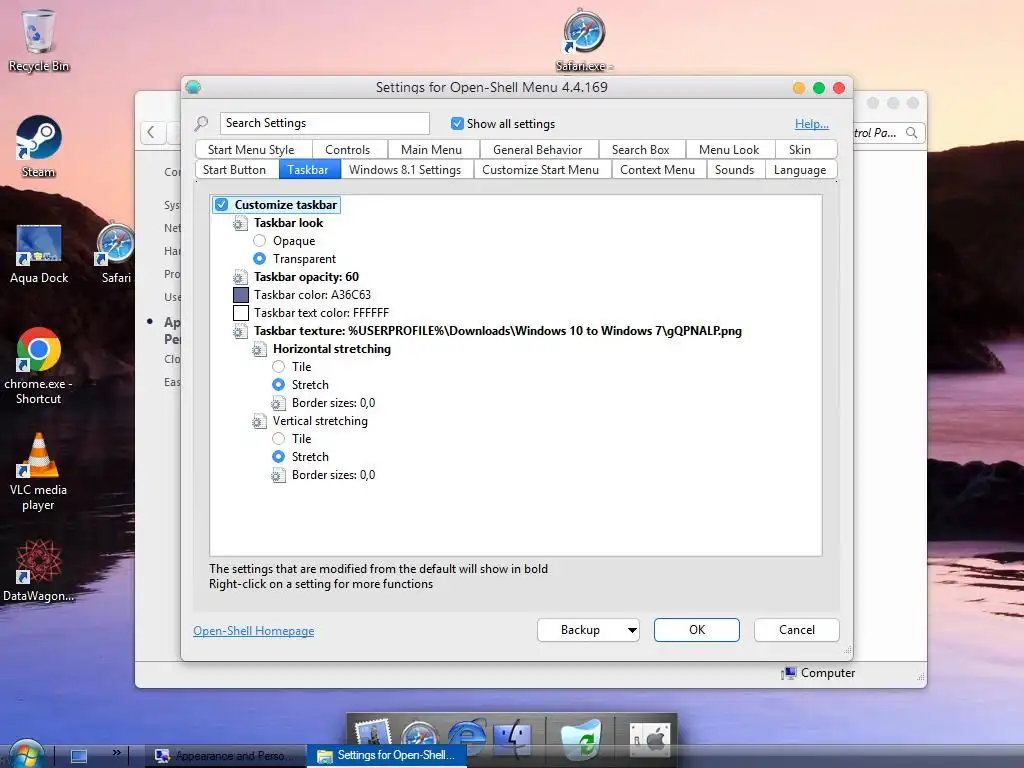Launch the chrome.exe shortcut on the desktop
Screen dimensions: 1024x768
tap(38, 366)
